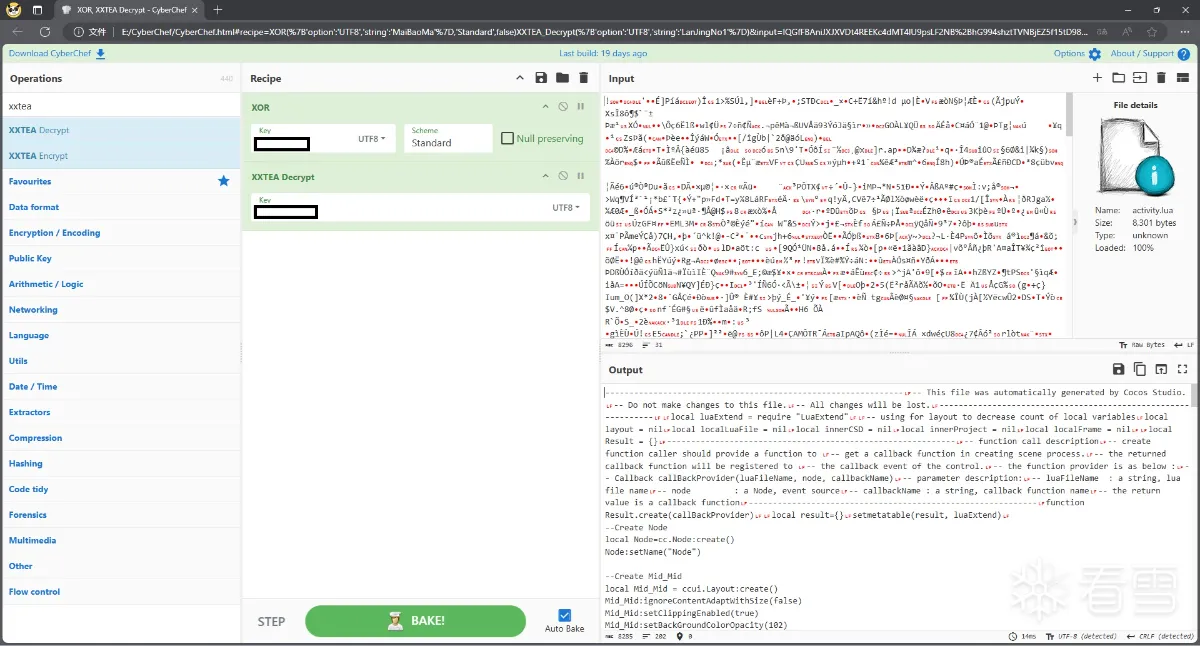Expand the Data format category
Image resolution: width=1200 pixels, height=646 pixels.
[x=120, y=207]
